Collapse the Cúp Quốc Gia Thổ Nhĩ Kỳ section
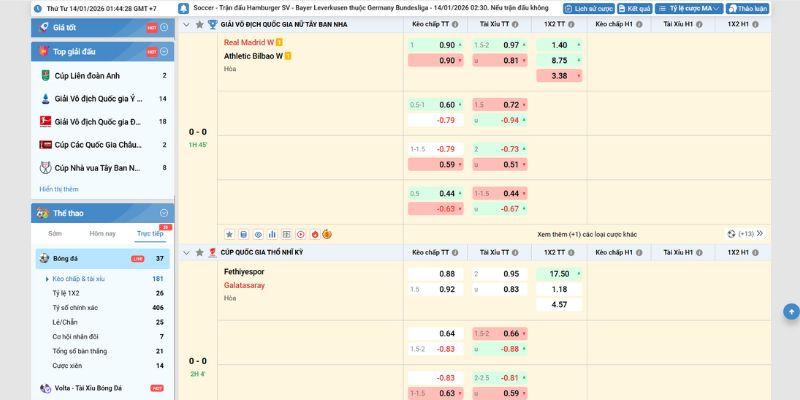Image resolution: width=800 pixels, height=400 pixels. point(186,252)
